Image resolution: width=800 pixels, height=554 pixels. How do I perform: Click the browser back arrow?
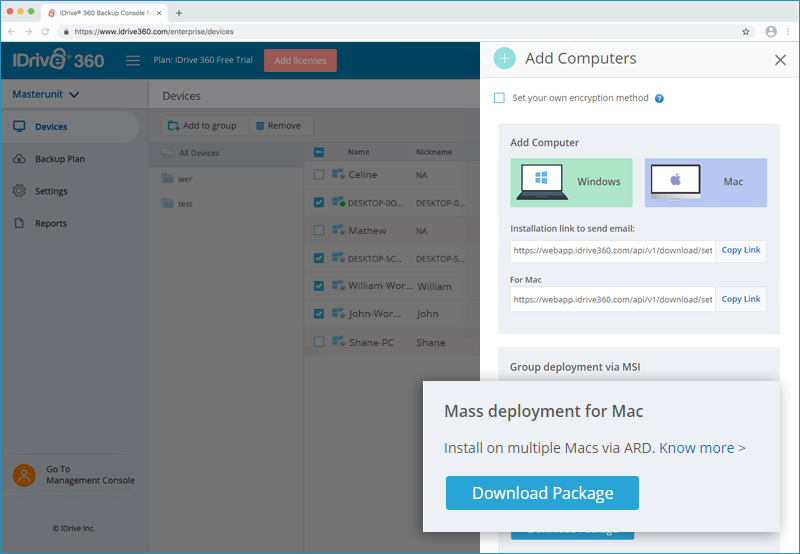pos(12,32)
